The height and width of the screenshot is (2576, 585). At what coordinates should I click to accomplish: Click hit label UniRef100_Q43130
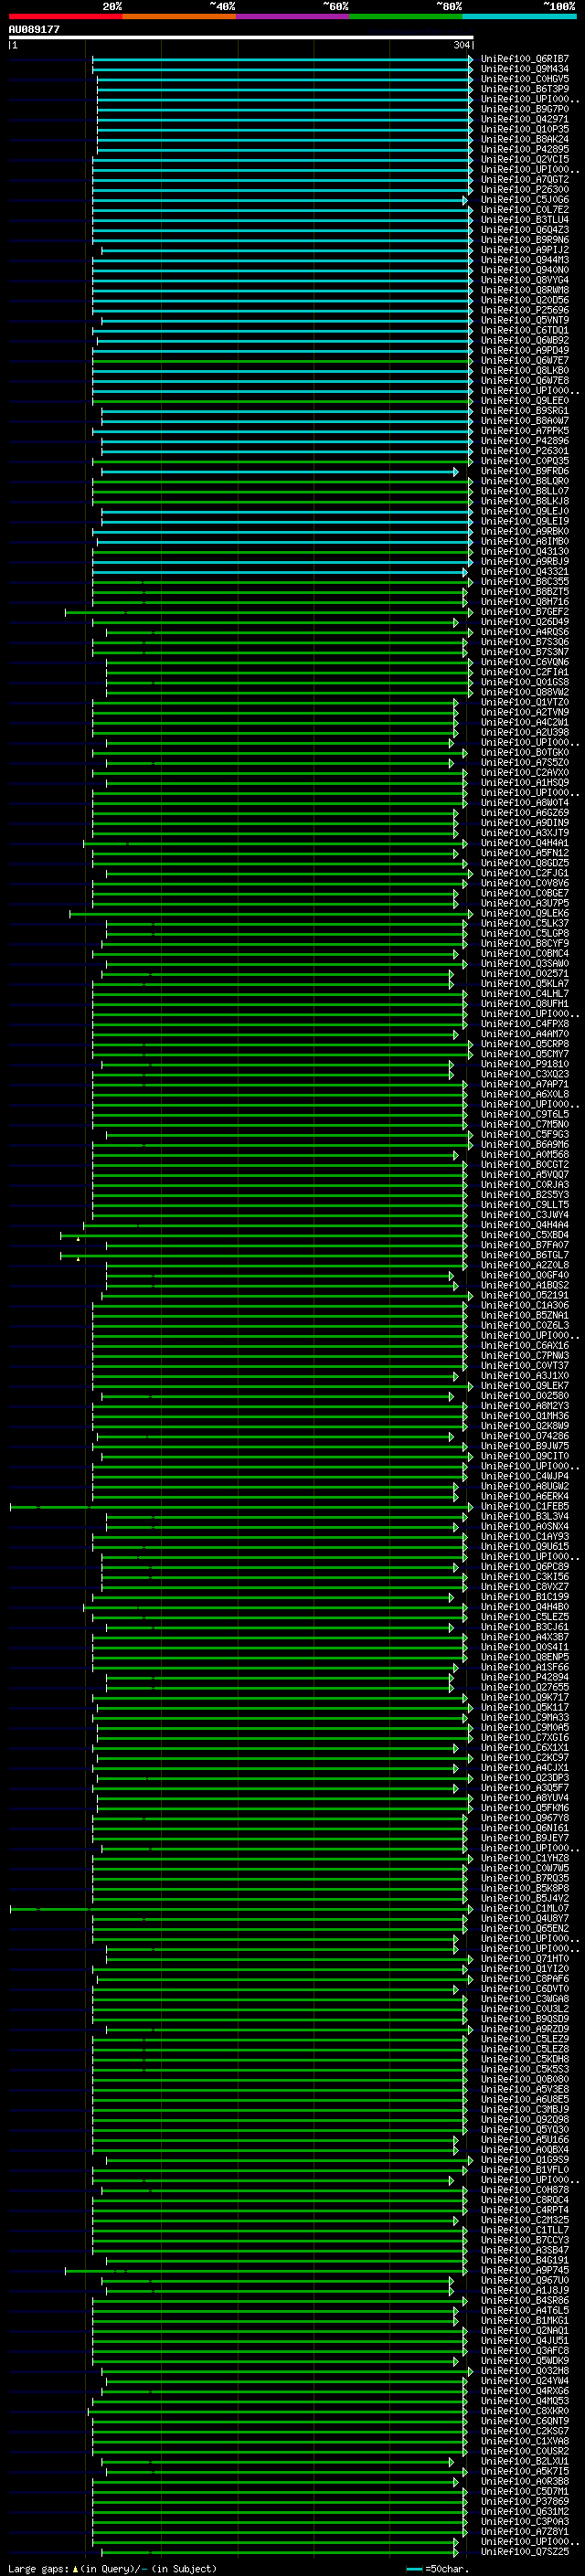[525, 552]
